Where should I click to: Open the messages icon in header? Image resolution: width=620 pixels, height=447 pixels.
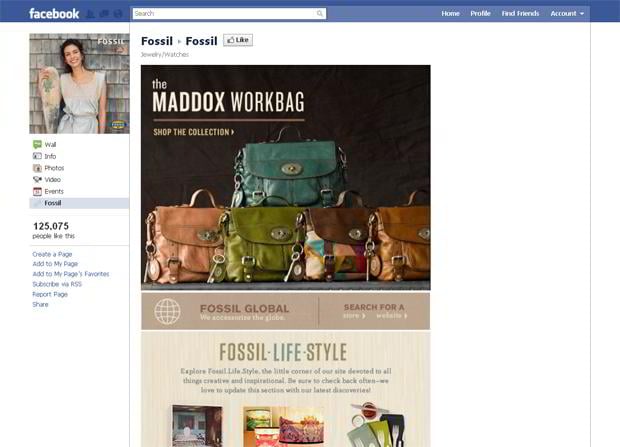pyautogui.click(x=104, y=14)
